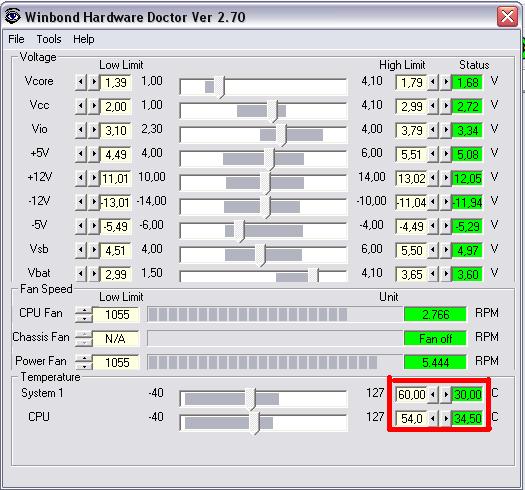The height and width of the screenshot is (490, 525).
Task: Click the CPU Fan speed bar
Action: tap(275, 314)
